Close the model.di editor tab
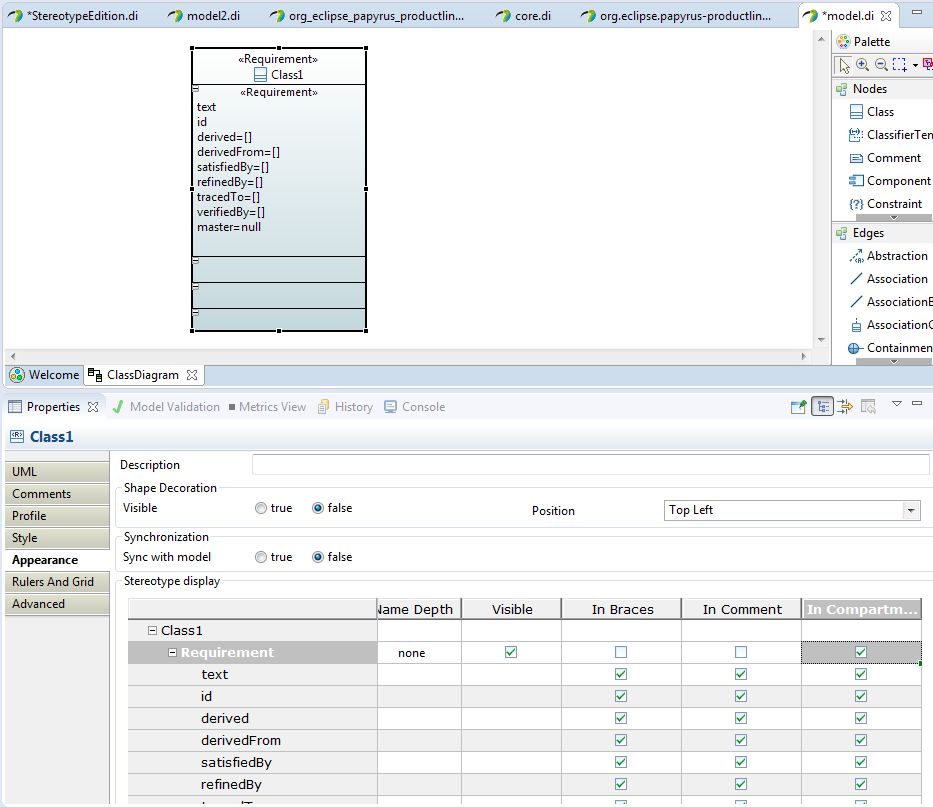 [886, 16]
